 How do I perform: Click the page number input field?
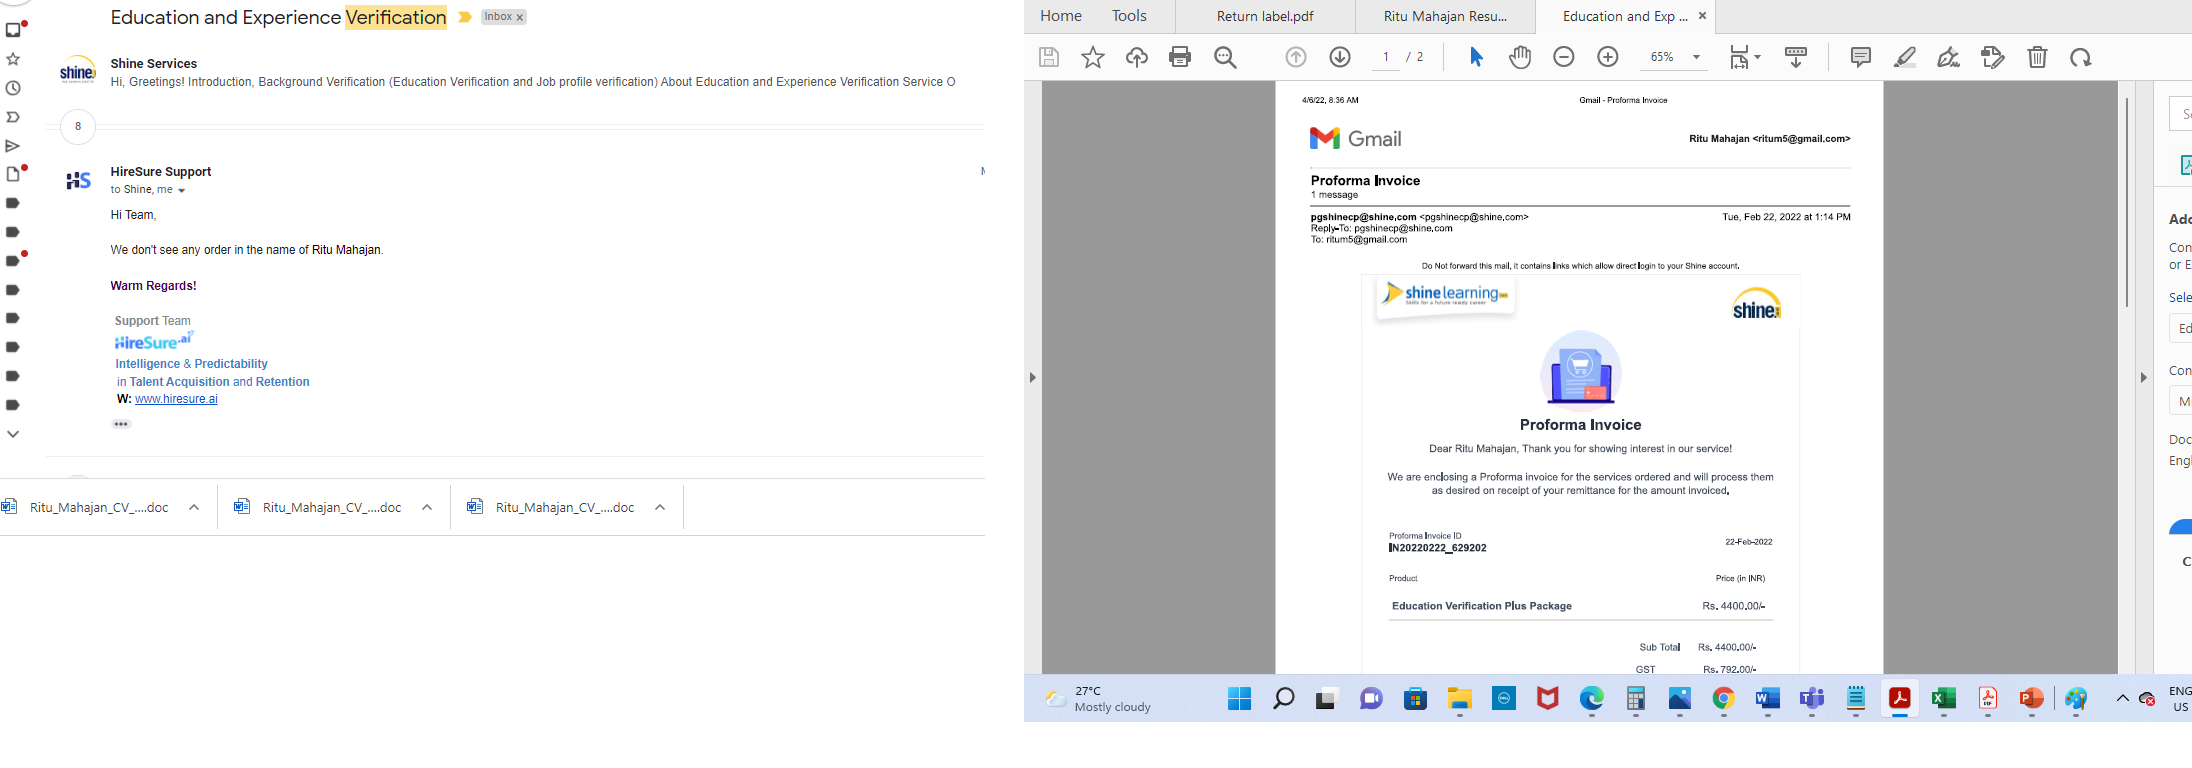point(1385,57)
